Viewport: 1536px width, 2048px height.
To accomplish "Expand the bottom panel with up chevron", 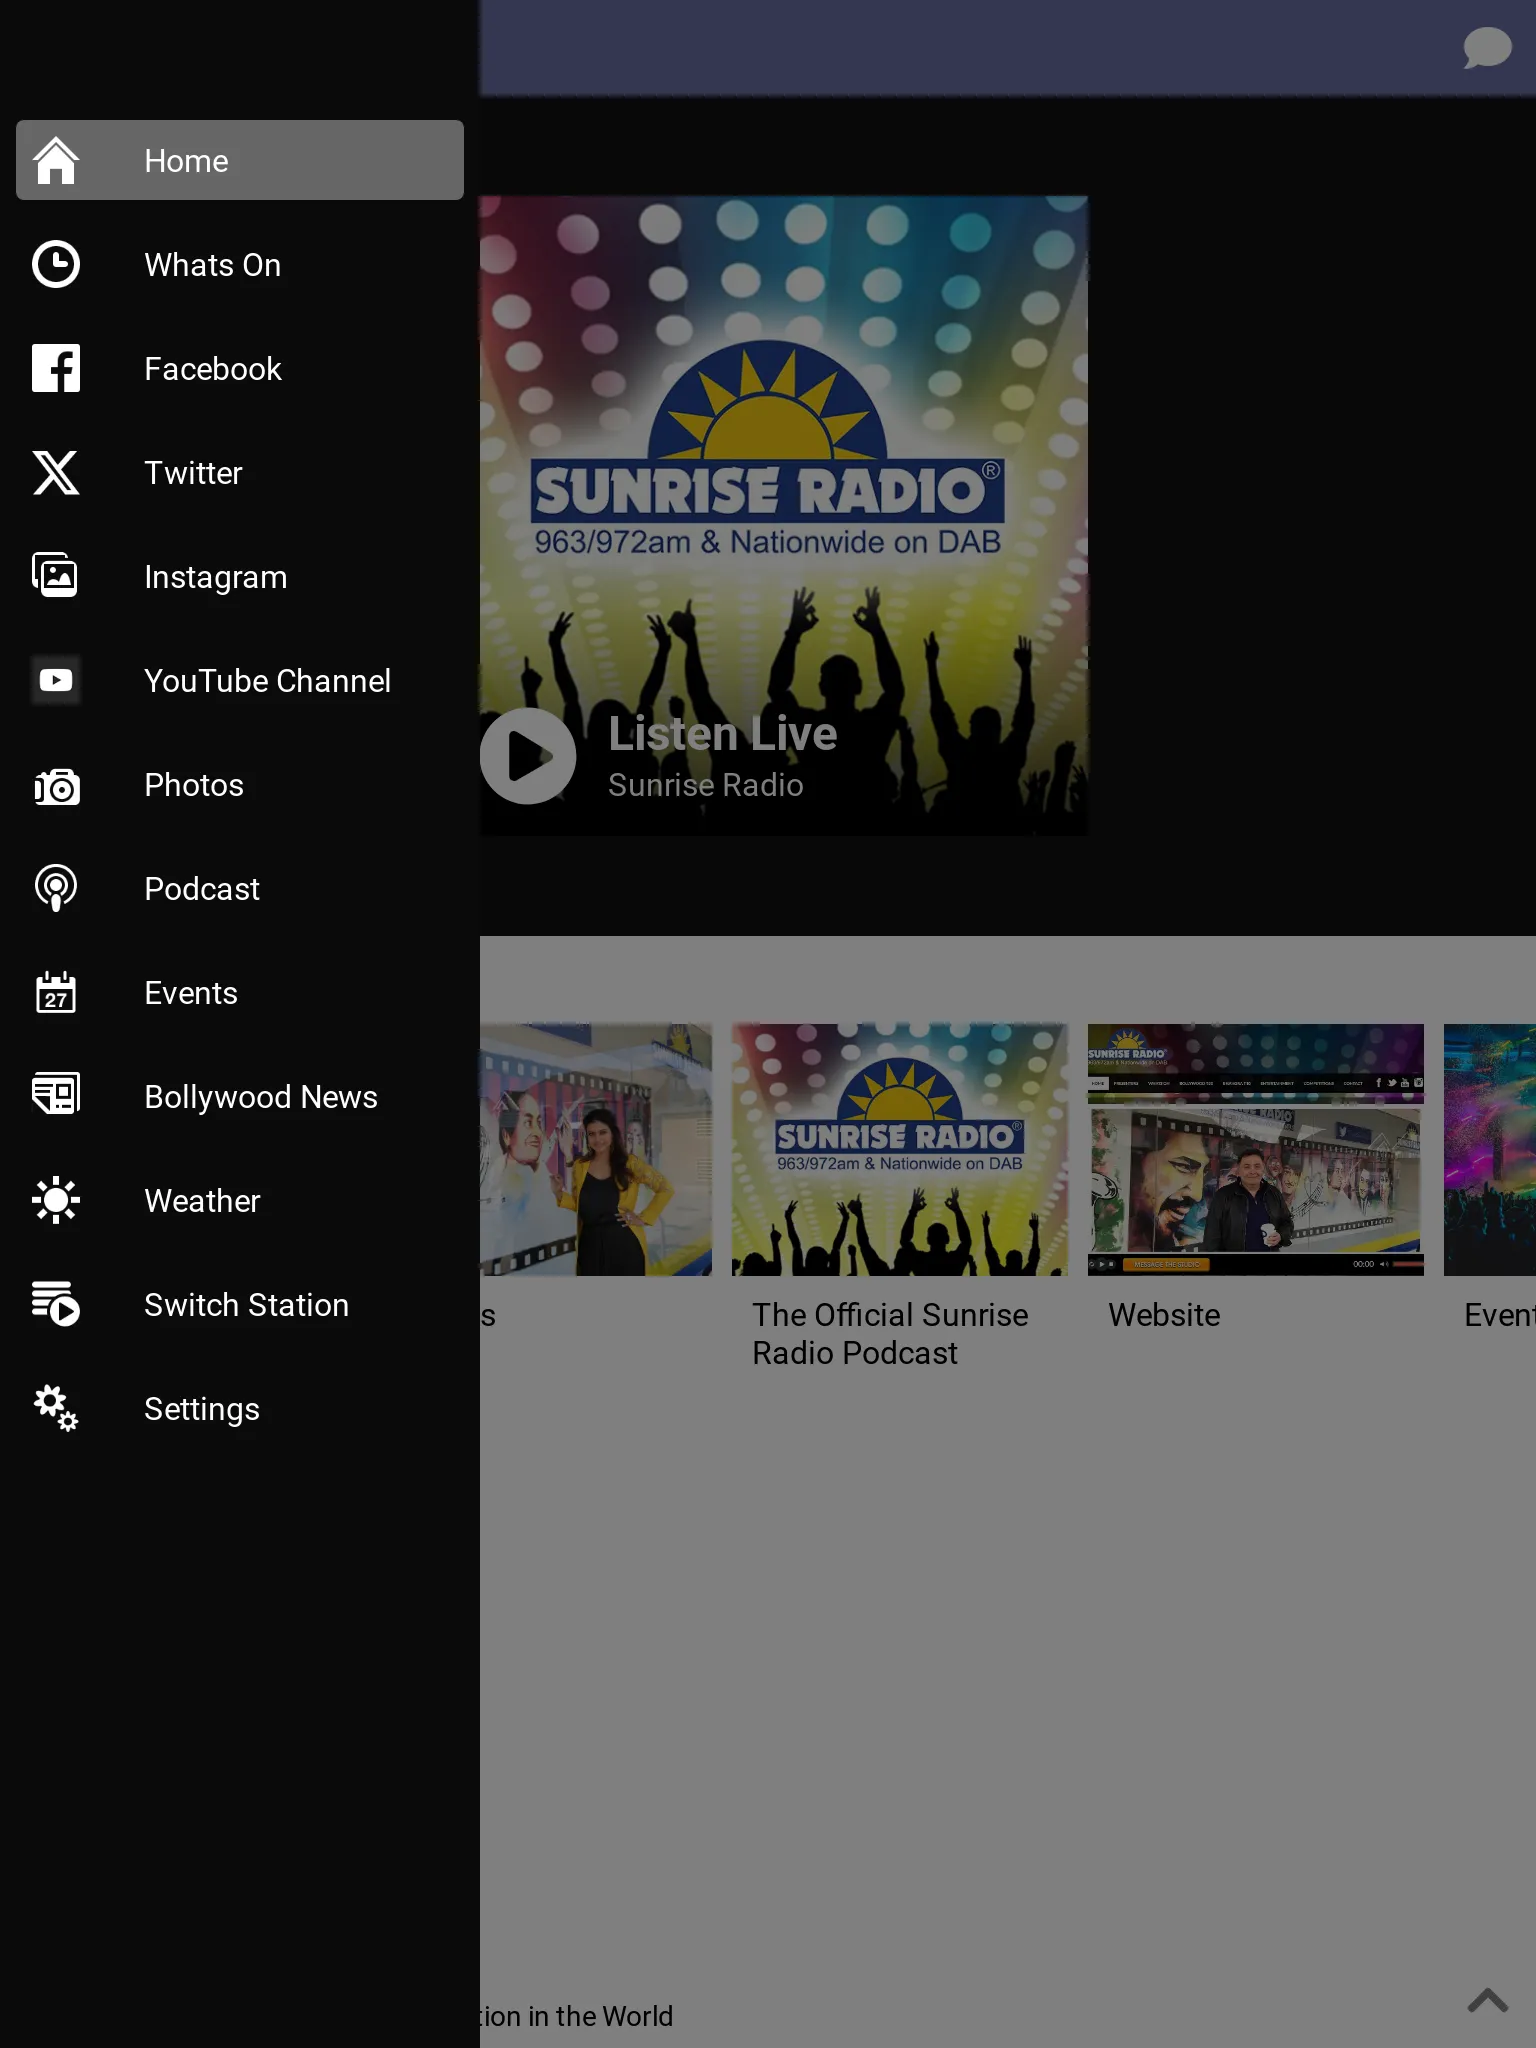I will click(x=1488, y=2001).
